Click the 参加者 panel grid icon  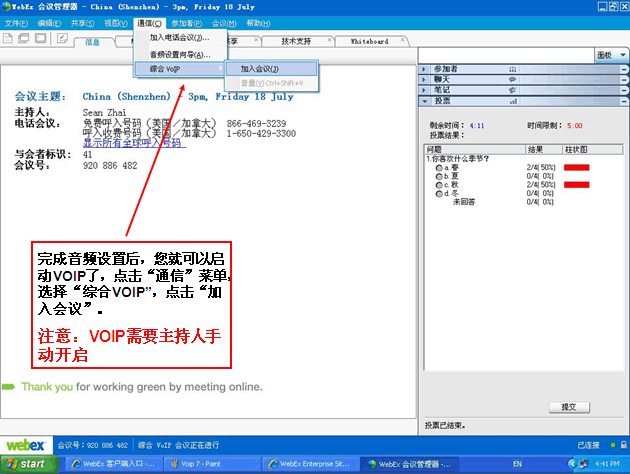pos(512,69)
